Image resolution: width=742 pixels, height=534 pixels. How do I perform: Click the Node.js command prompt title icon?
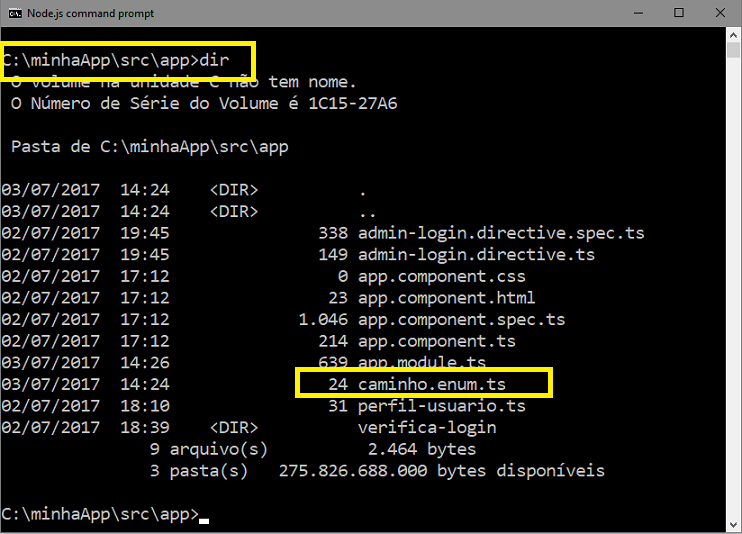click(15, 13)
